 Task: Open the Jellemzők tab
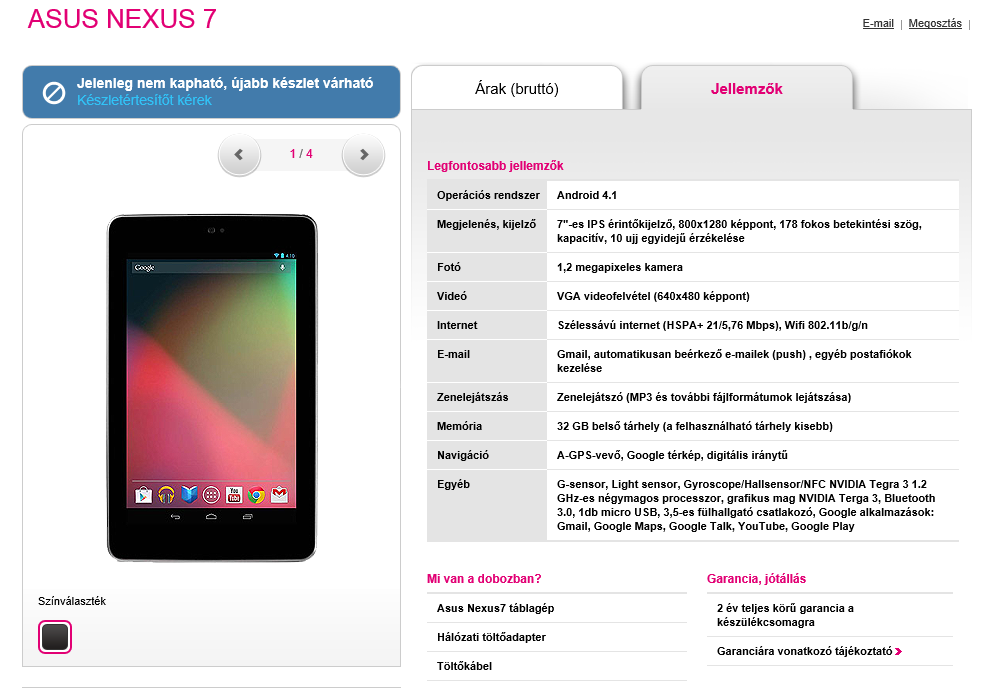(x=747, y=89)
